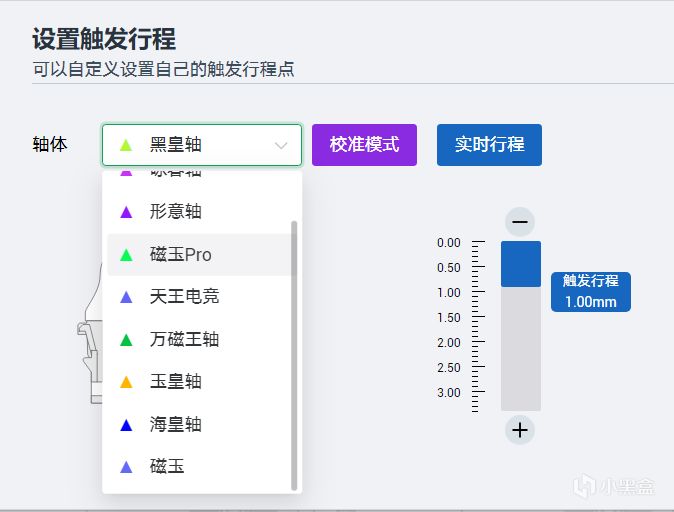Click the 触发行程 1.00mm value label
674x512 pixels.
590,291
